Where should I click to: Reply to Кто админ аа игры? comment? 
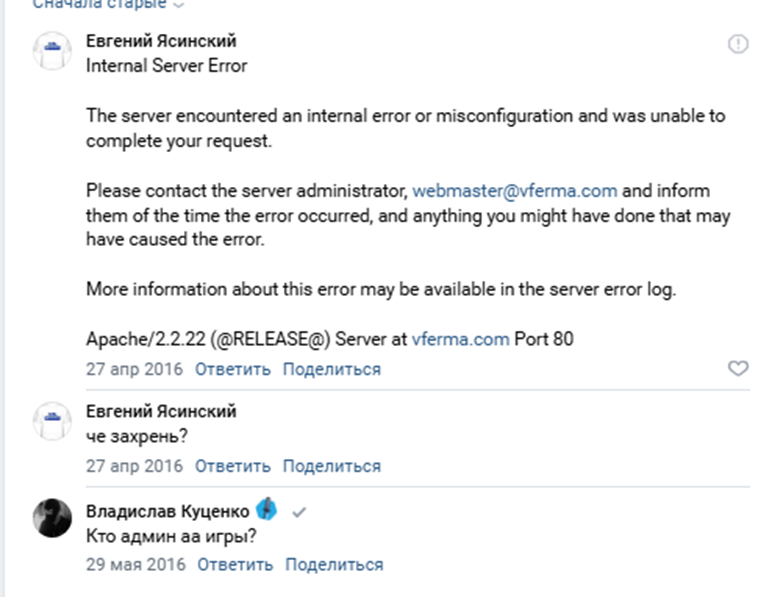pyautogui.click(x=235, y=564)
